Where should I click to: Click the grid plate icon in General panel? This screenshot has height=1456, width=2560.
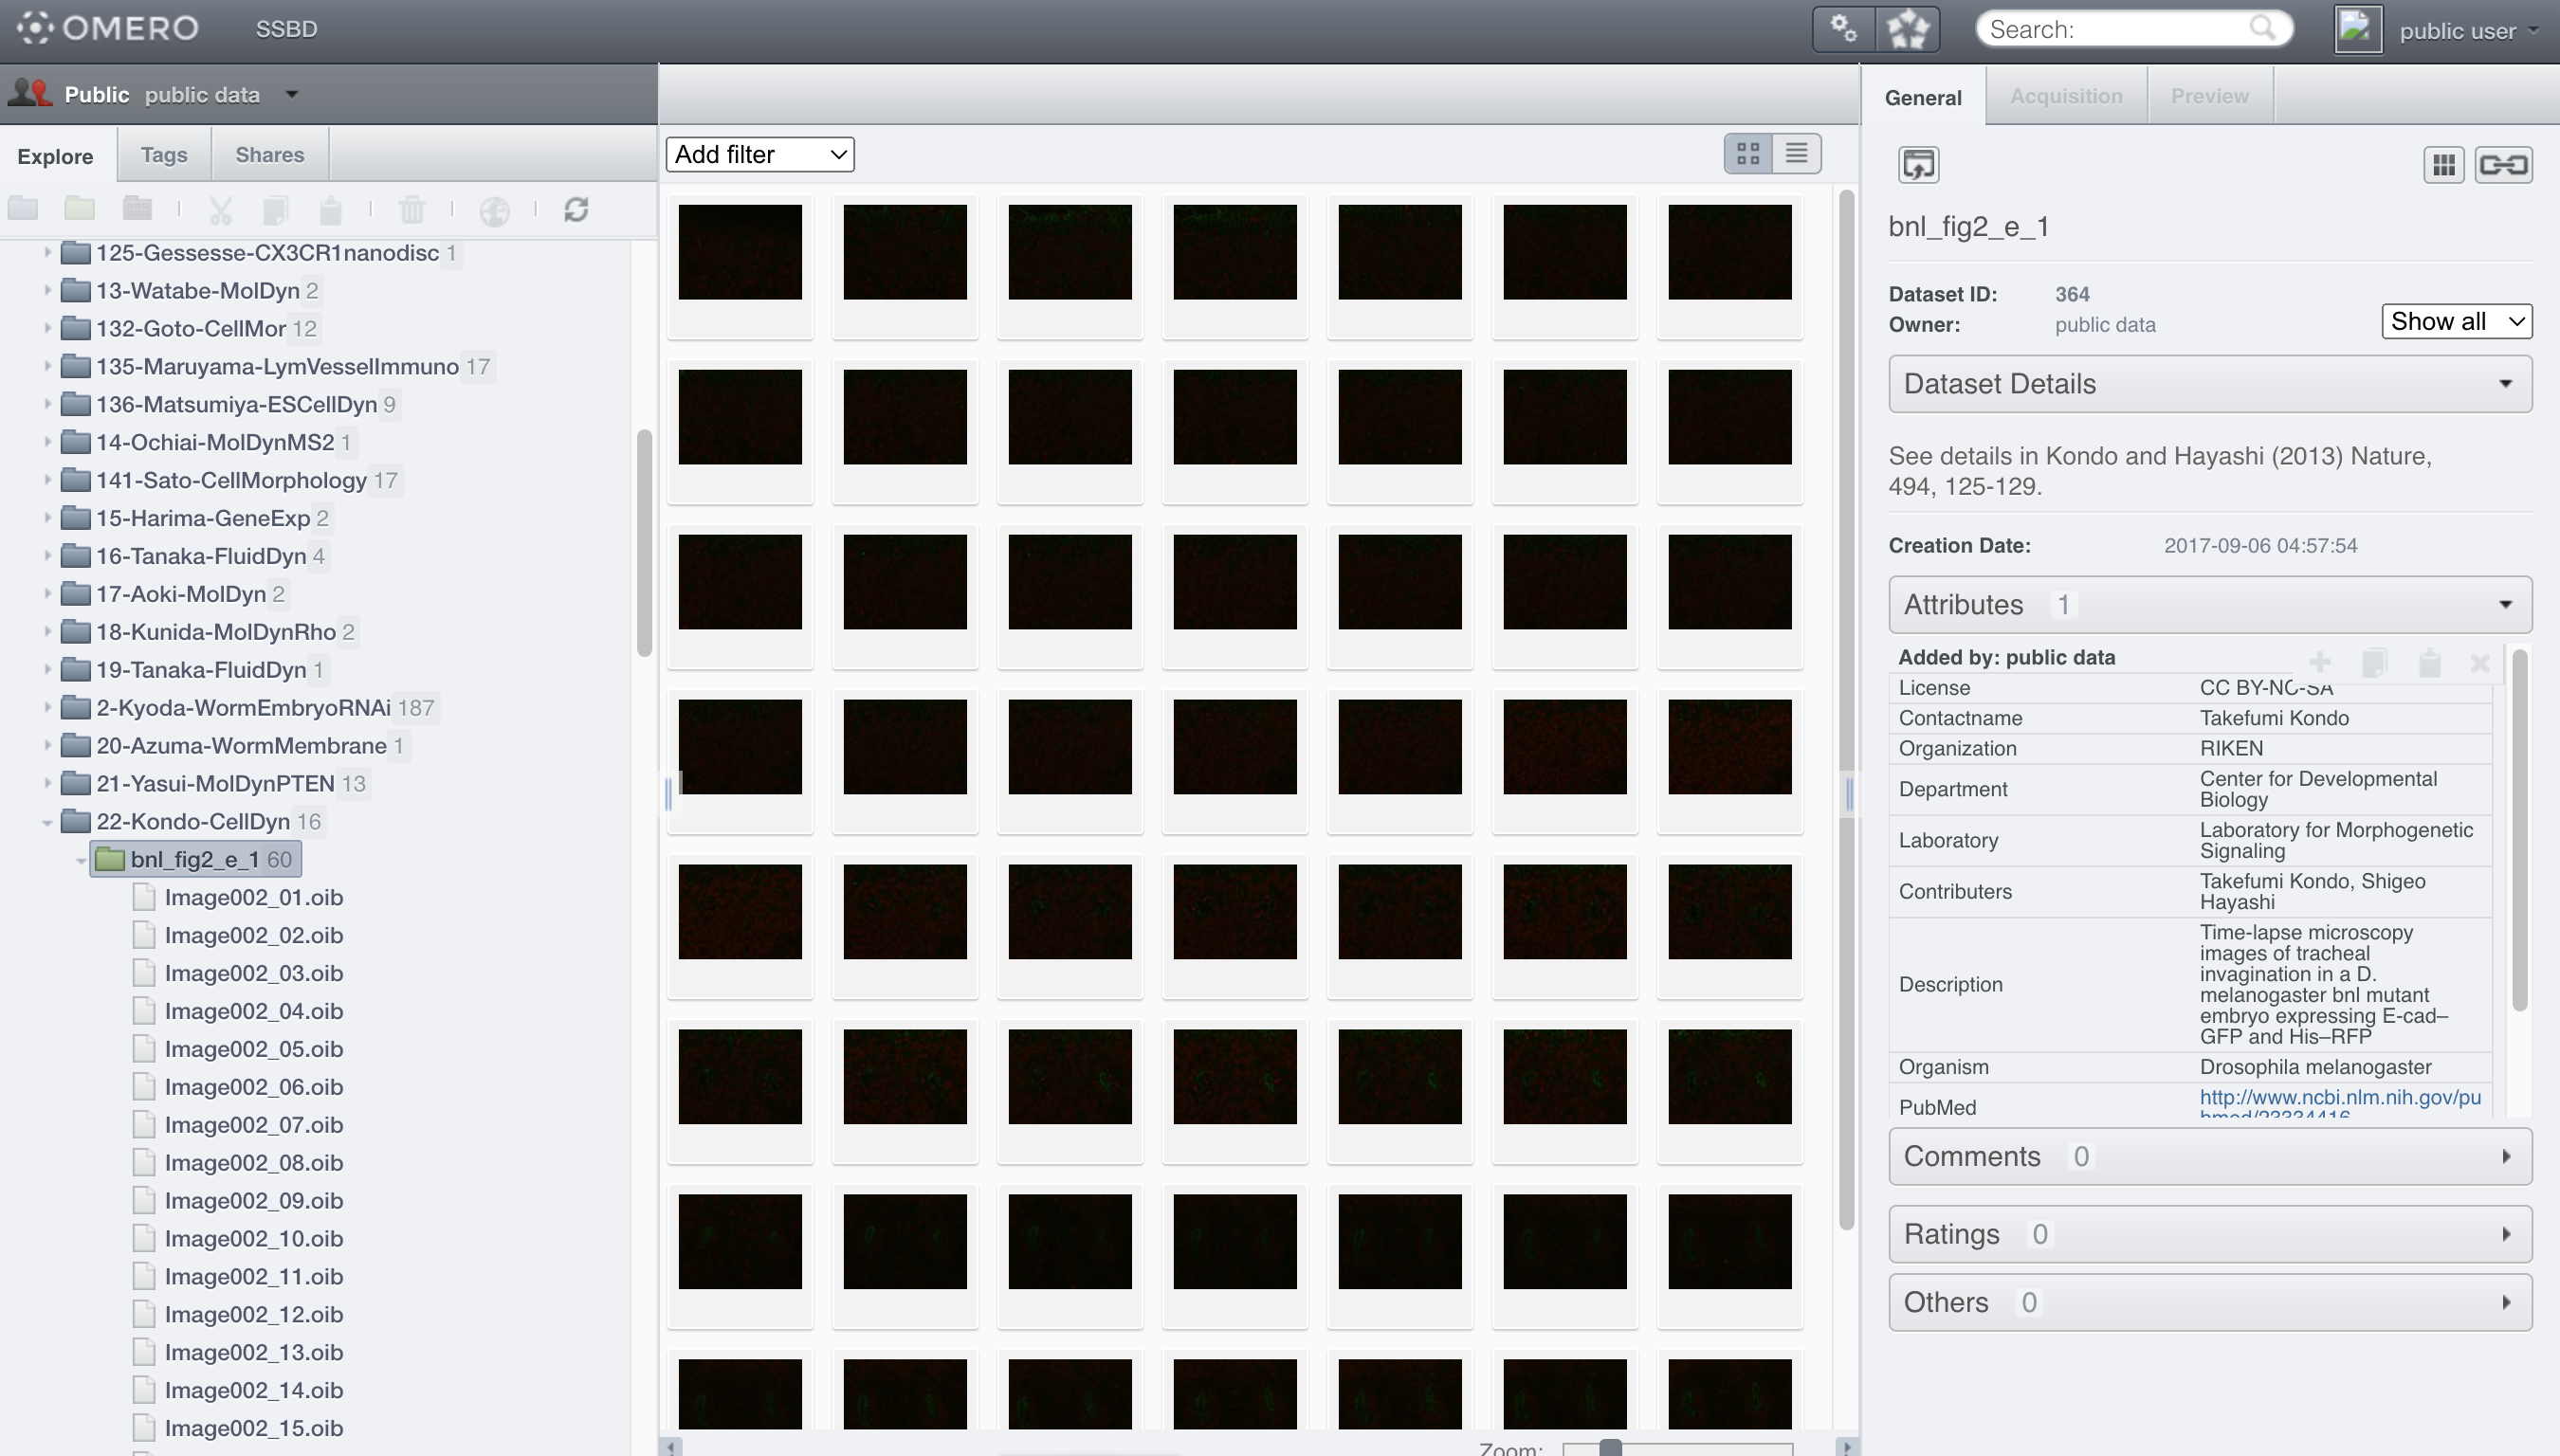click(x=2443, y=165)
